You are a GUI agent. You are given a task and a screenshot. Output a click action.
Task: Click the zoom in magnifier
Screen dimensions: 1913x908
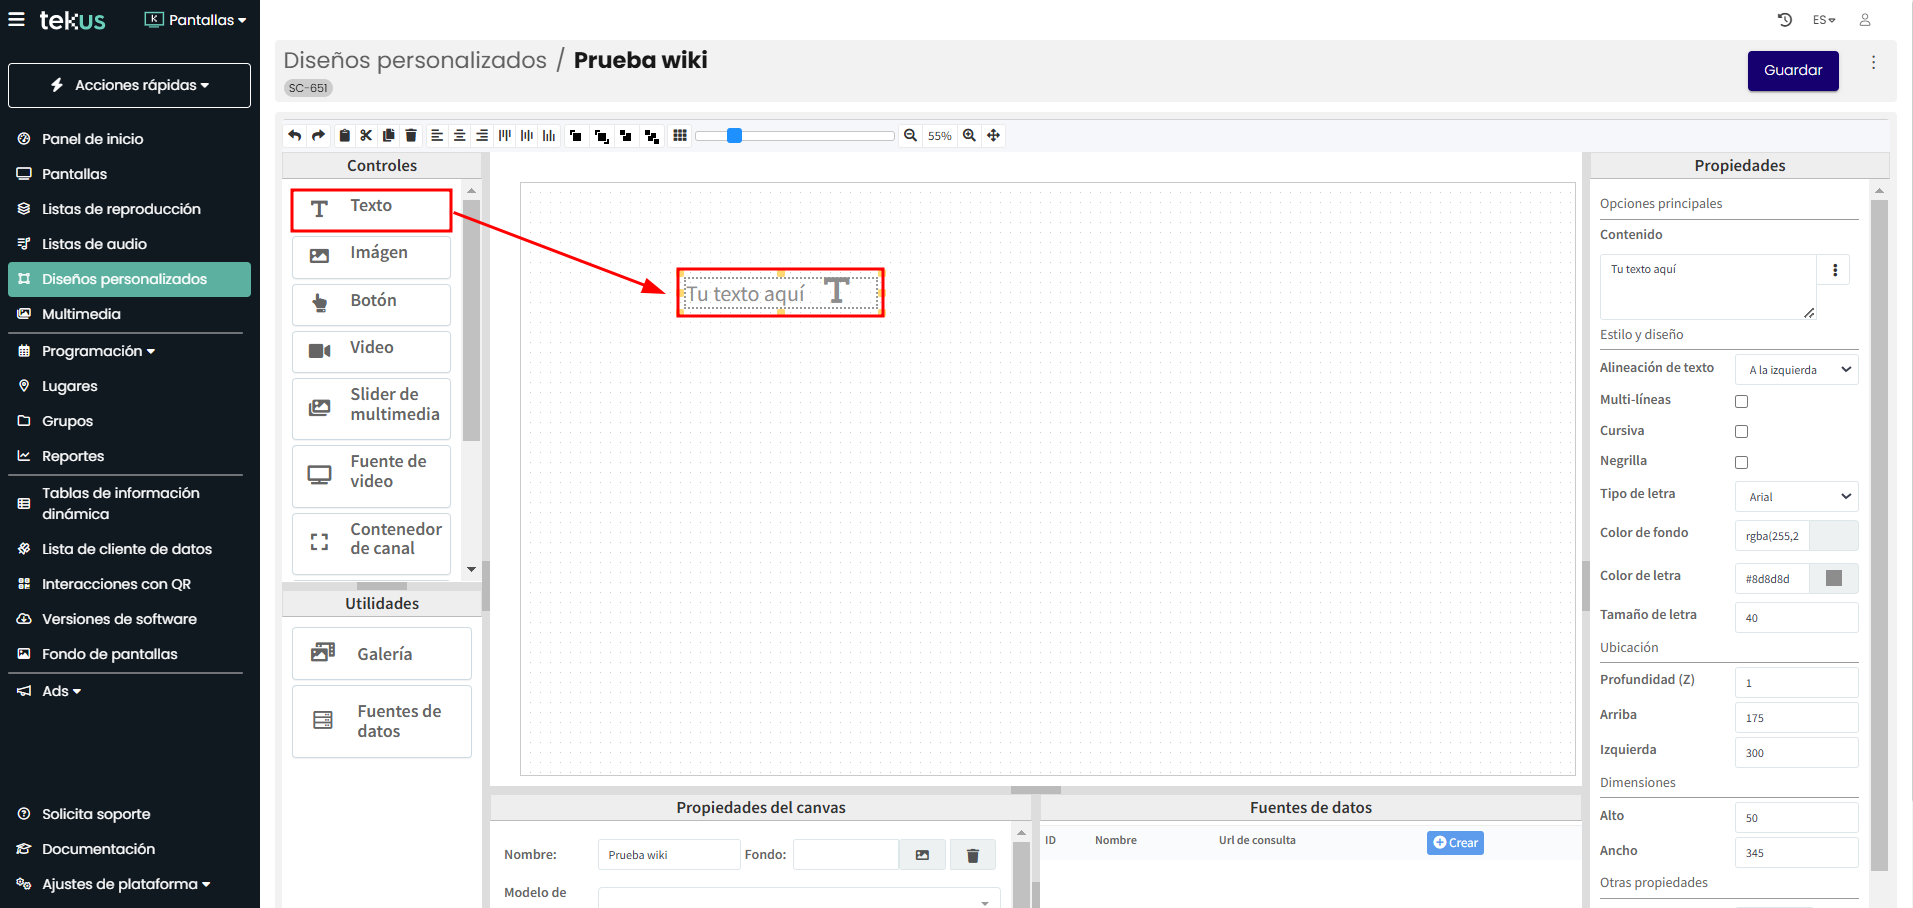(969, 136)
